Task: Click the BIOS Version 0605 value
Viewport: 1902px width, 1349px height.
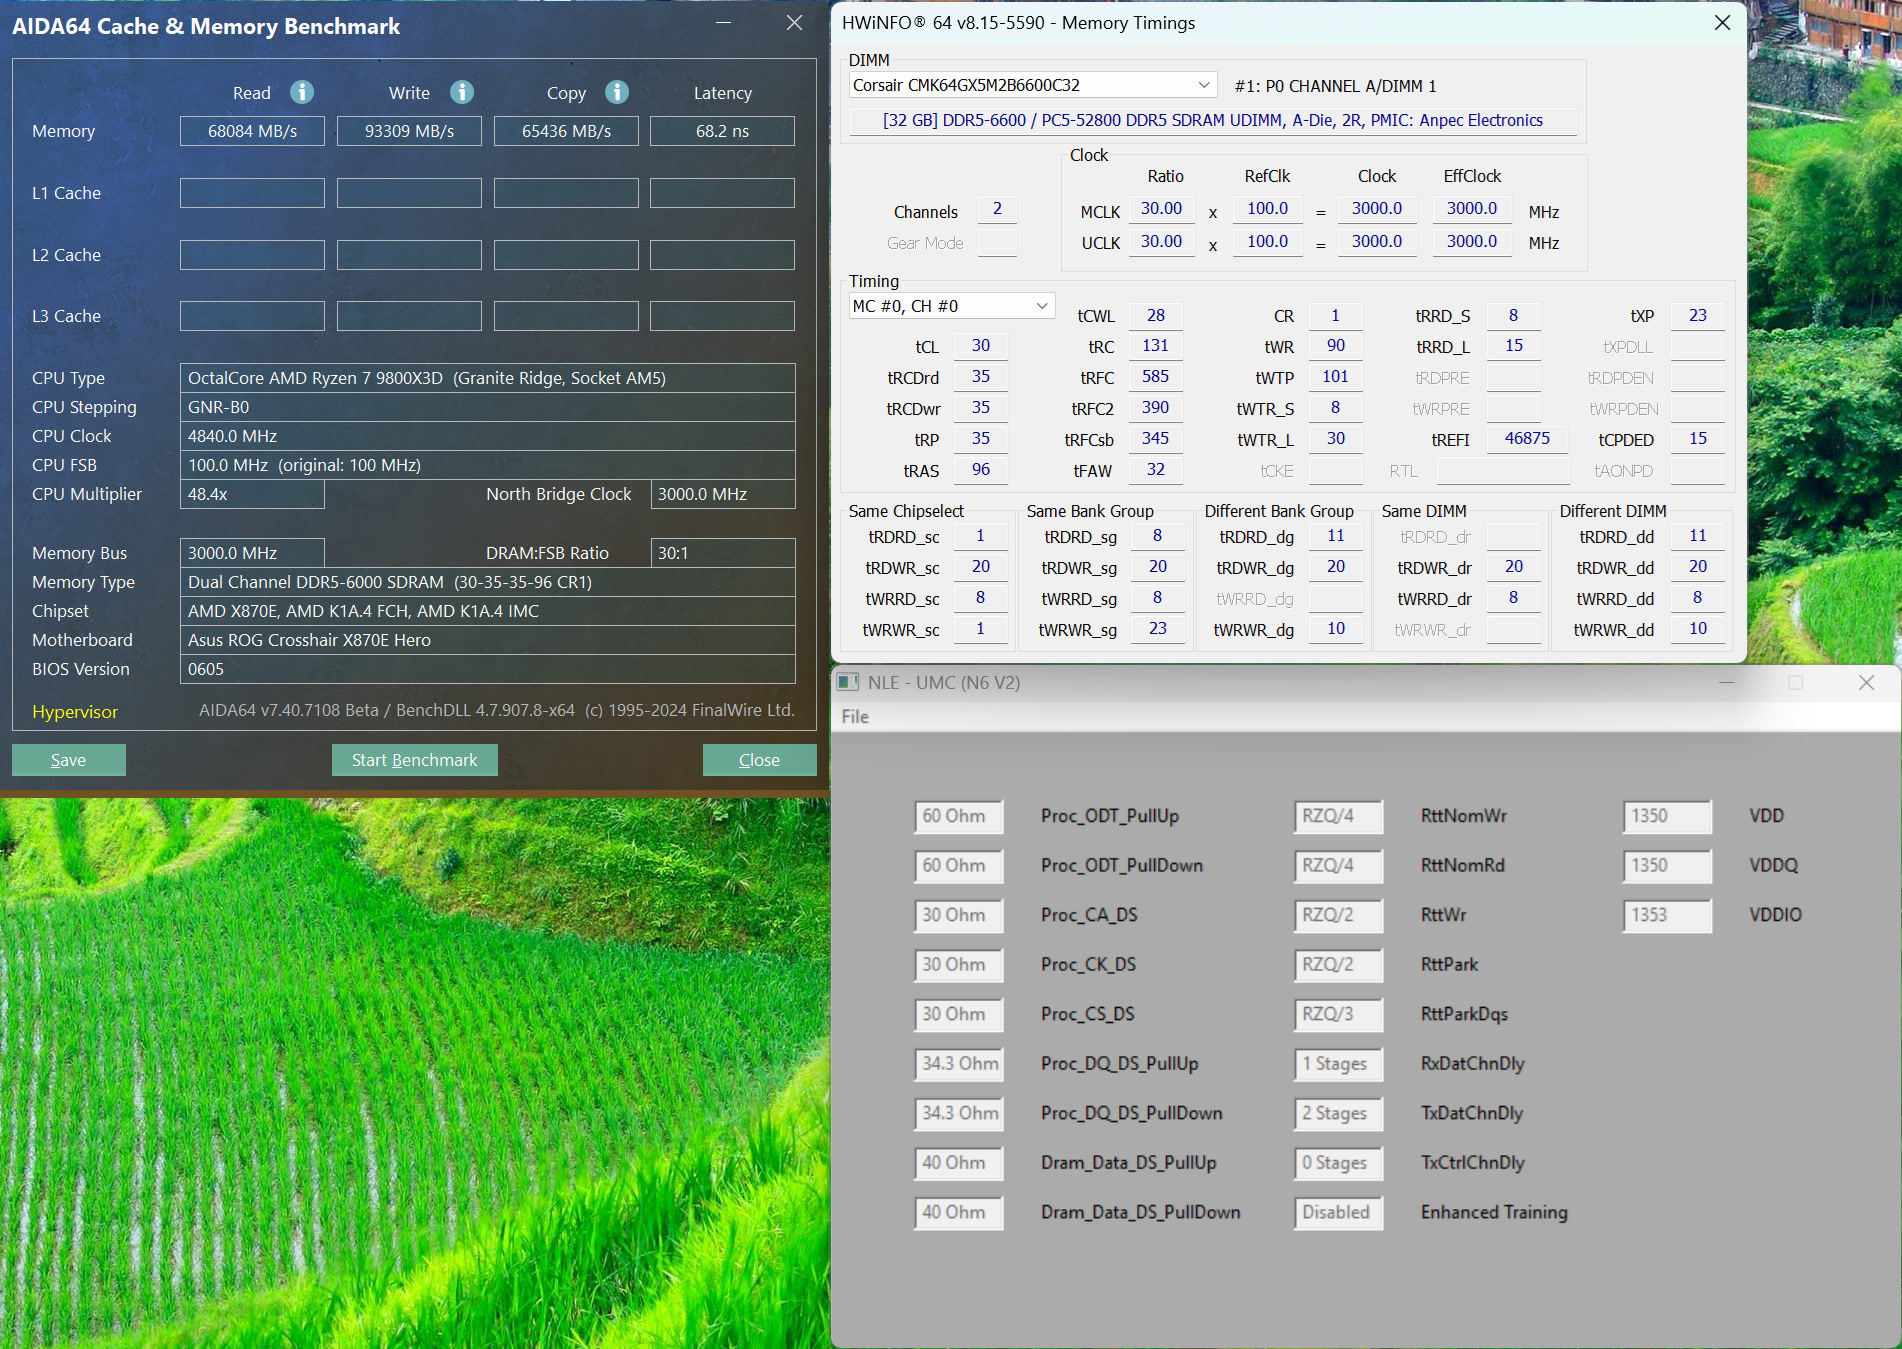Action: (x=488, y=669)
